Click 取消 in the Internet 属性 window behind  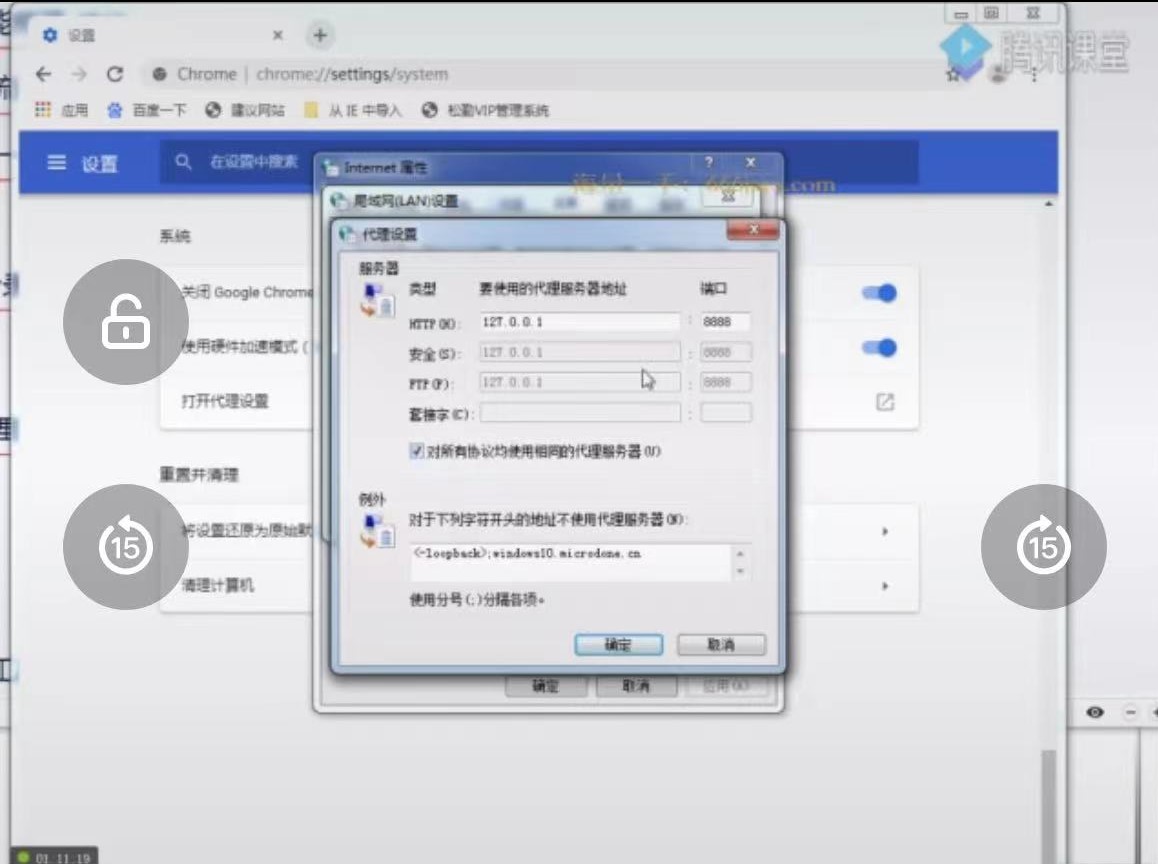click(x=636, y=686)
